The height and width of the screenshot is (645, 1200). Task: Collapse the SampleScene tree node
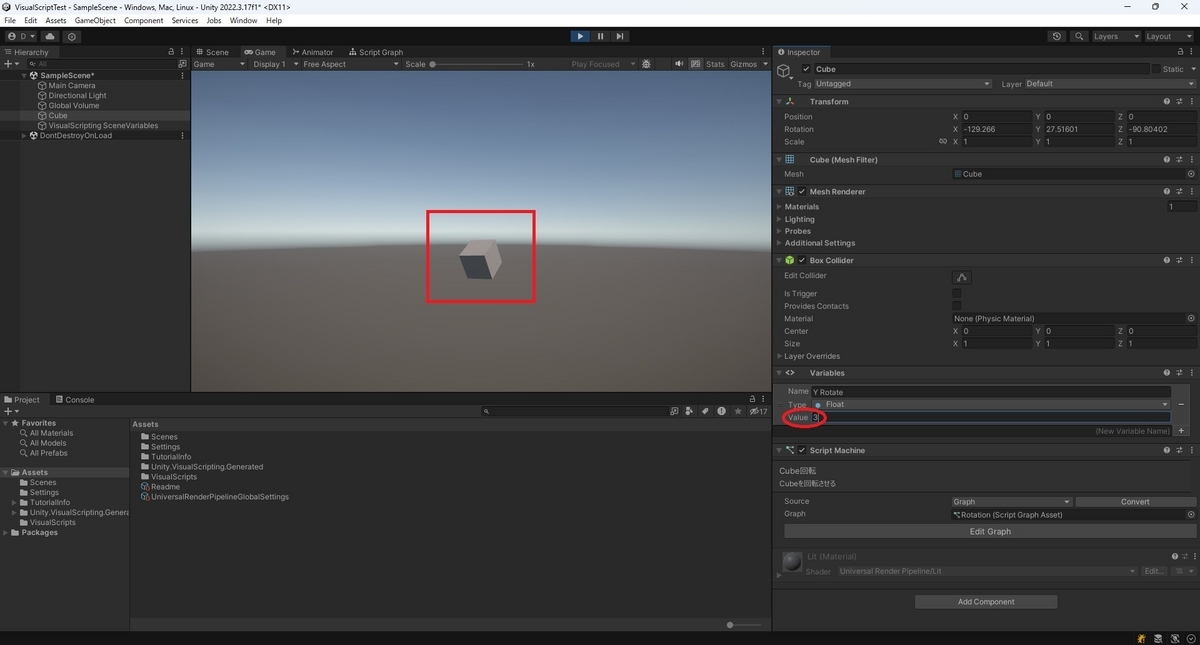[x=25, y=75]
